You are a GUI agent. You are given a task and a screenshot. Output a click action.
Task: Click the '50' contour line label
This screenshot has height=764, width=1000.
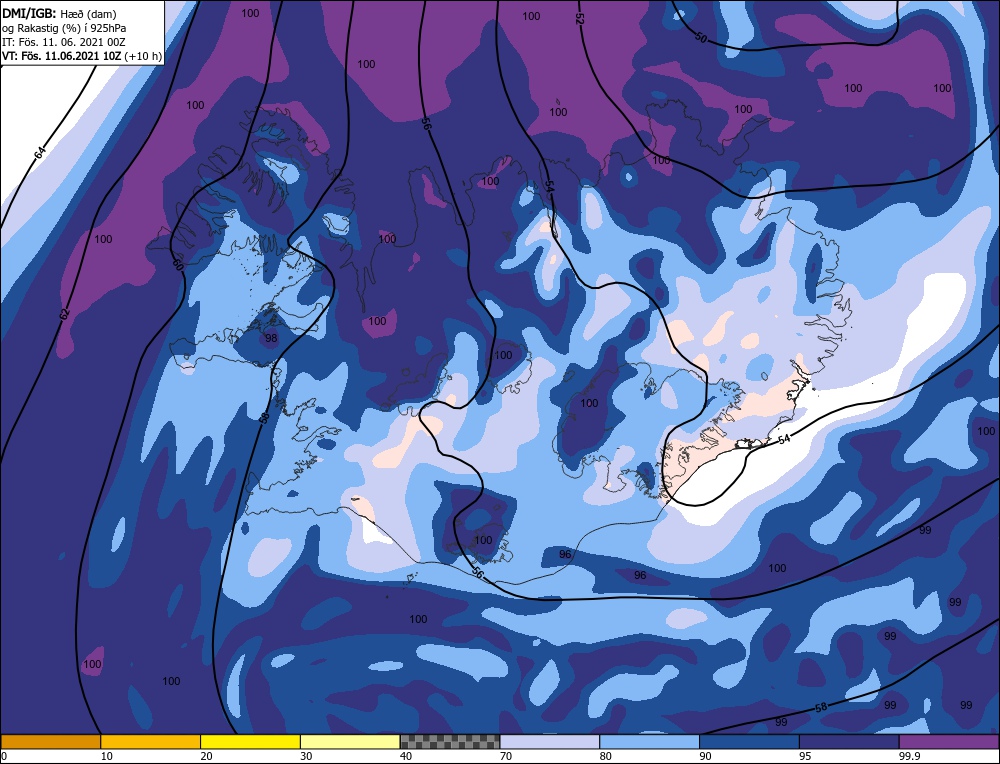pos(700,38)
